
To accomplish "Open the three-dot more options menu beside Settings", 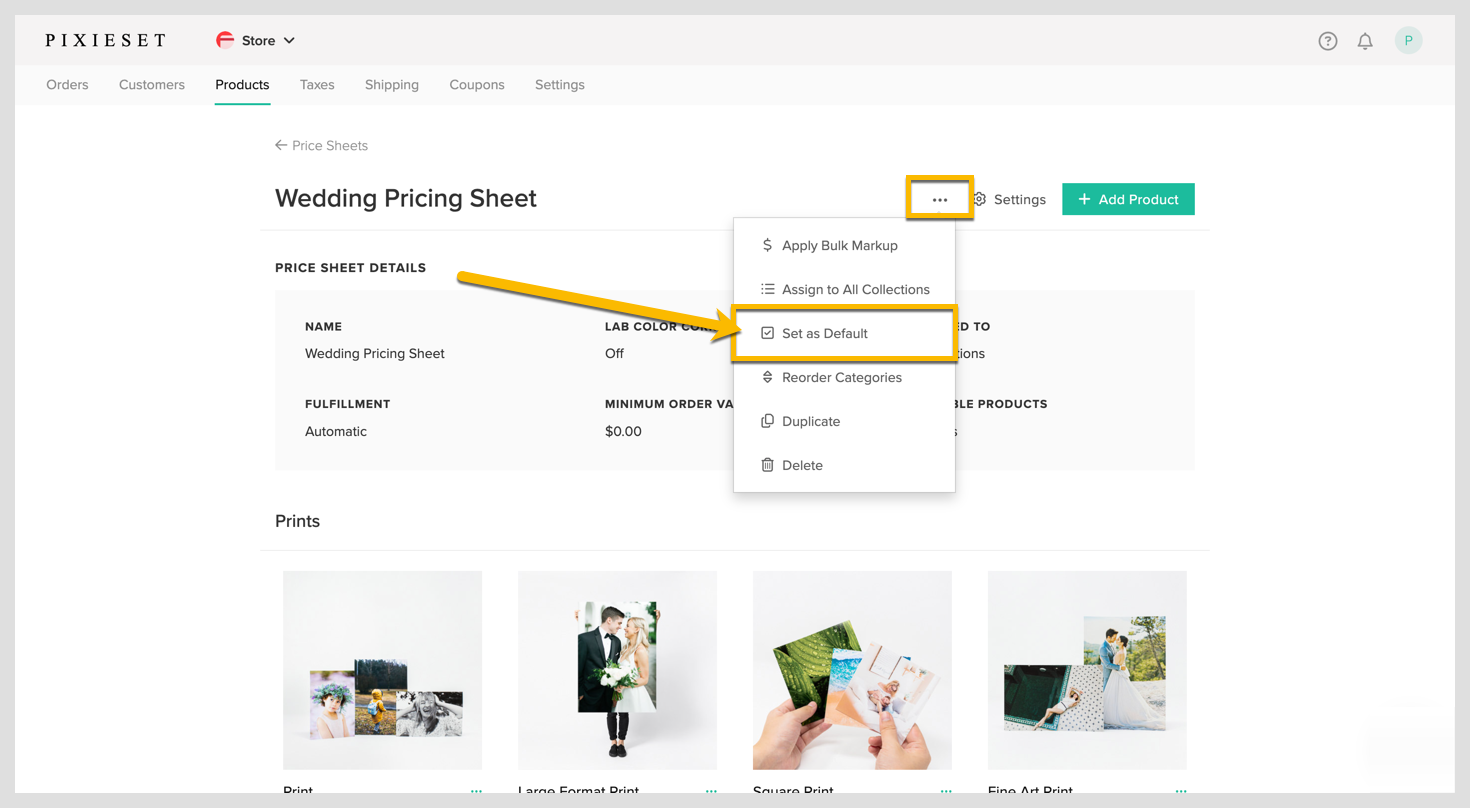I will (939, 199).
